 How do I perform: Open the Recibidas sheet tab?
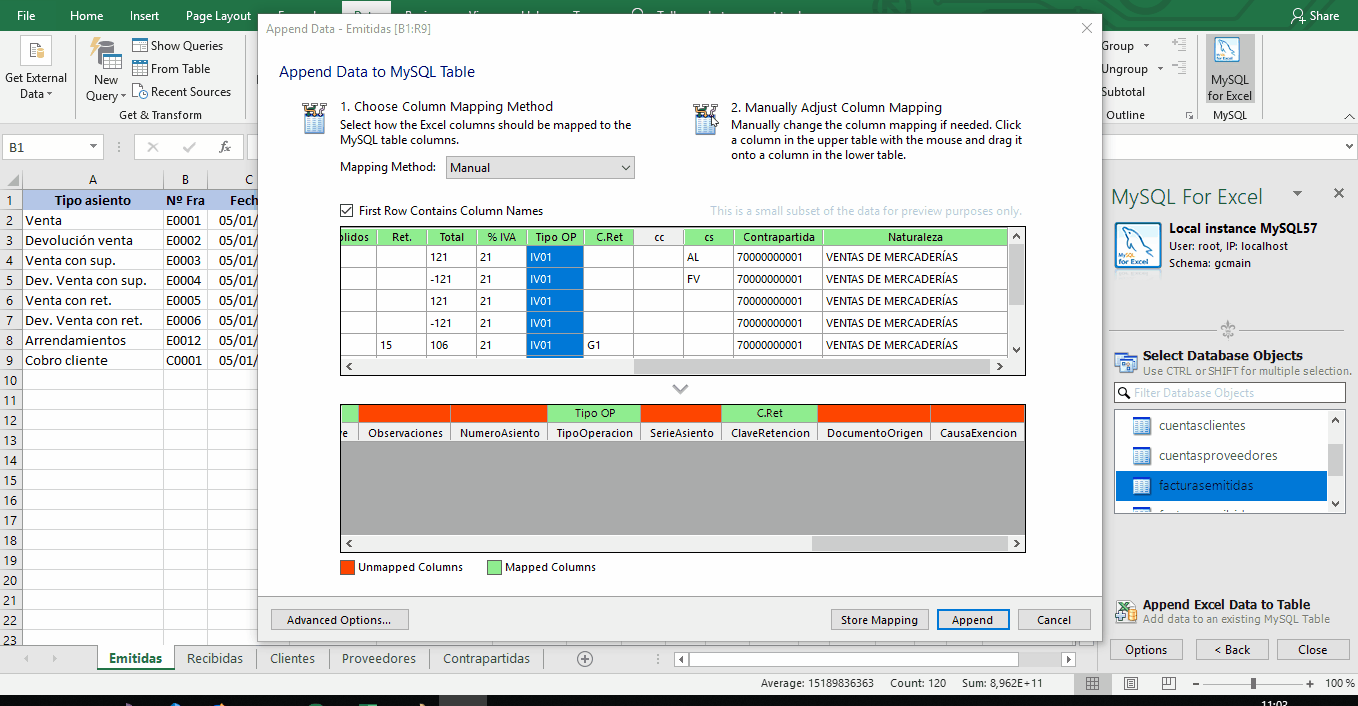tap(215, 658)
